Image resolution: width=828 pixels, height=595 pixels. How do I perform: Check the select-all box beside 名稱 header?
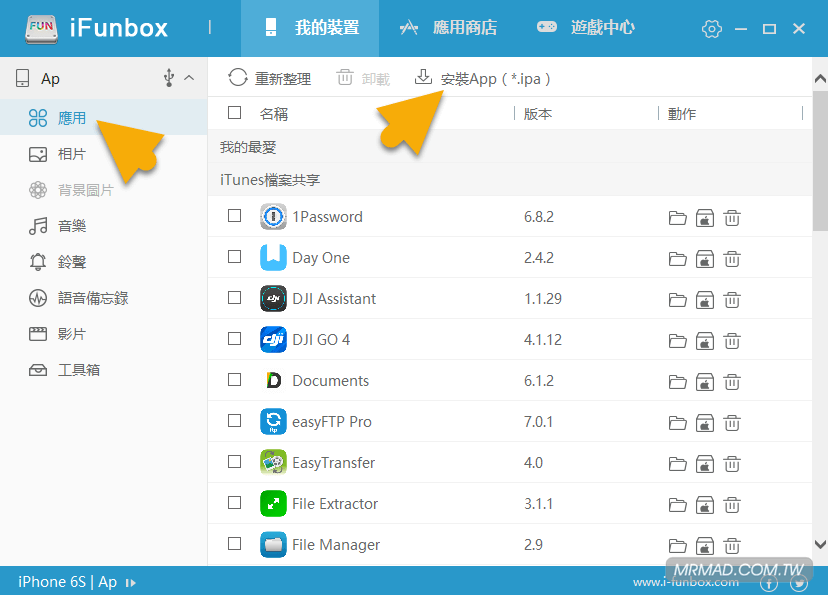click(235, 113)
